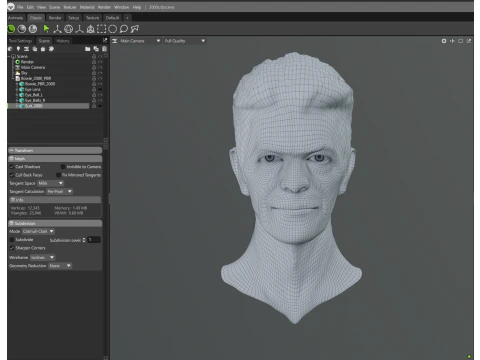Select the Sky item in scene tree

24,73
